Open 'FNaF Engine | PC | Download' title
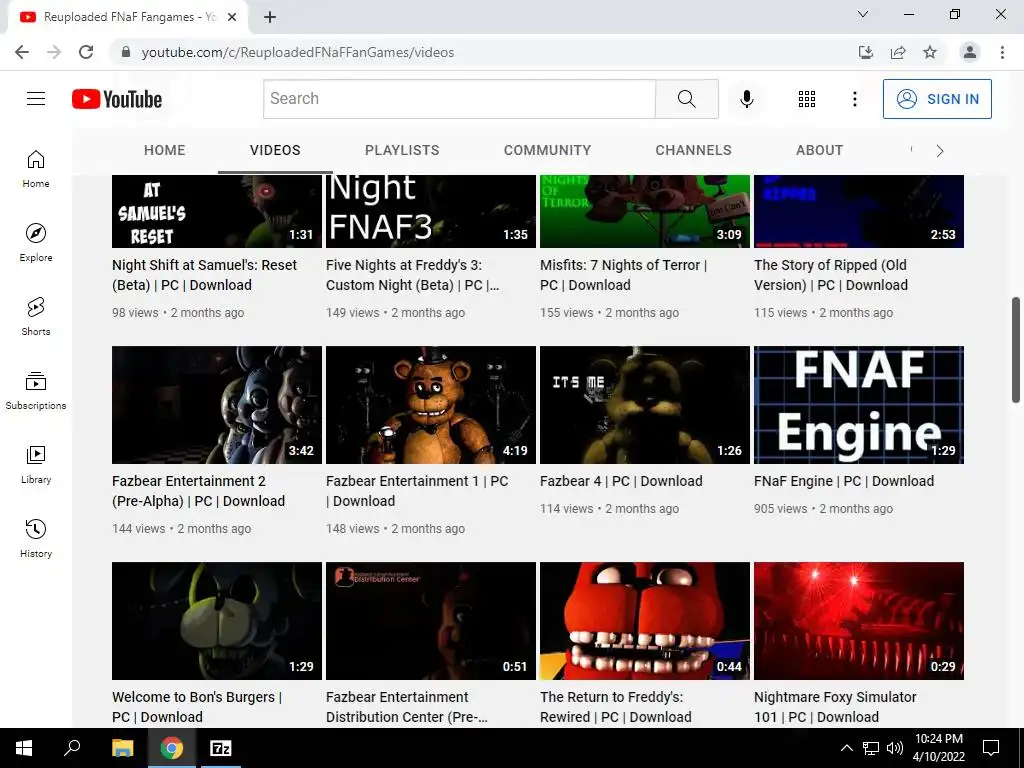The image size is (1024, 768). point(844,481)
